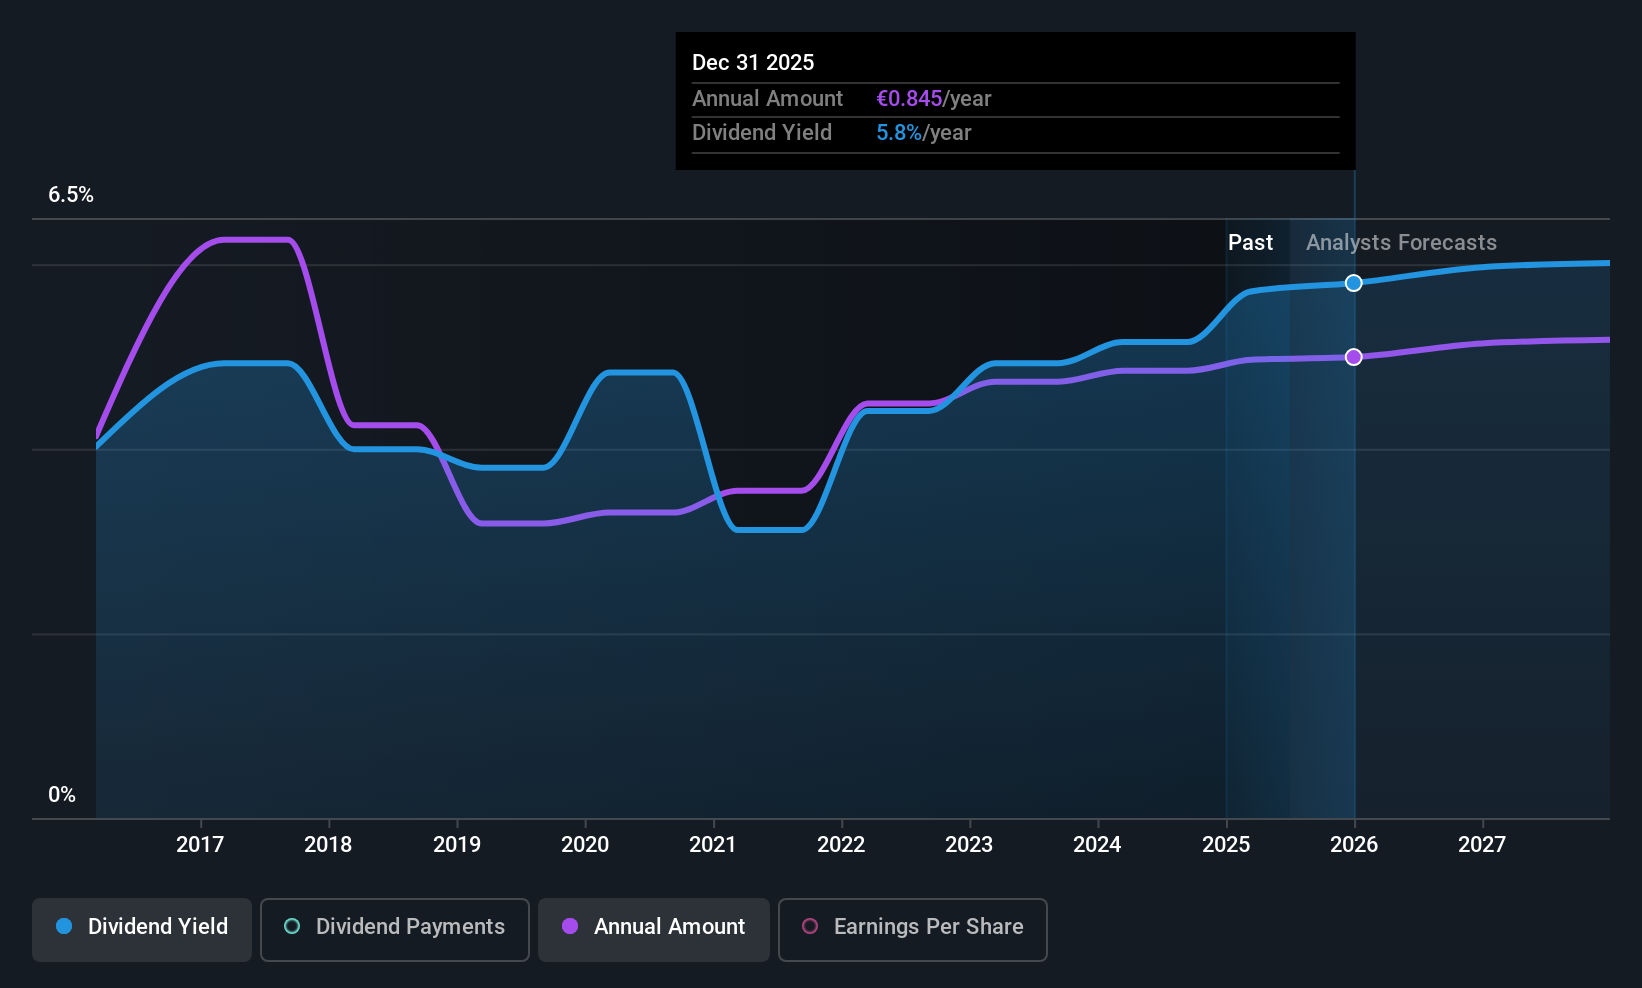Toggle the Annual Amount legend series
1642x988 pixels.
(654, 930)
